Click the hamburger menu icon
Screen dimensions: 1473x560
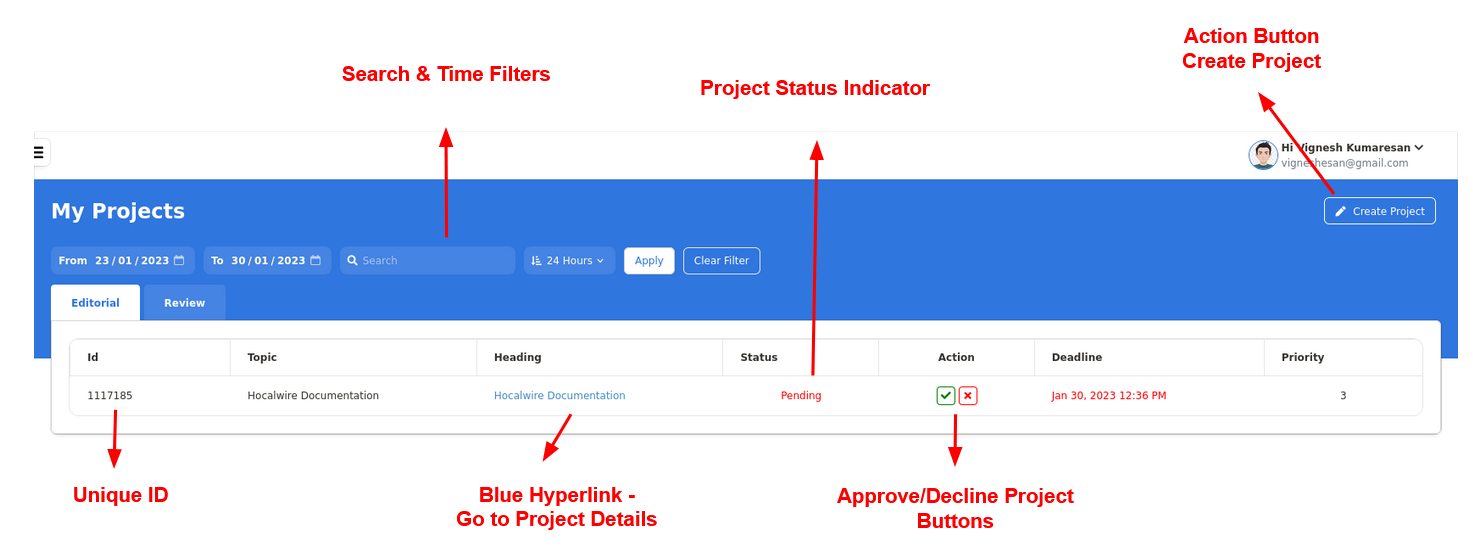coord(39,152)
